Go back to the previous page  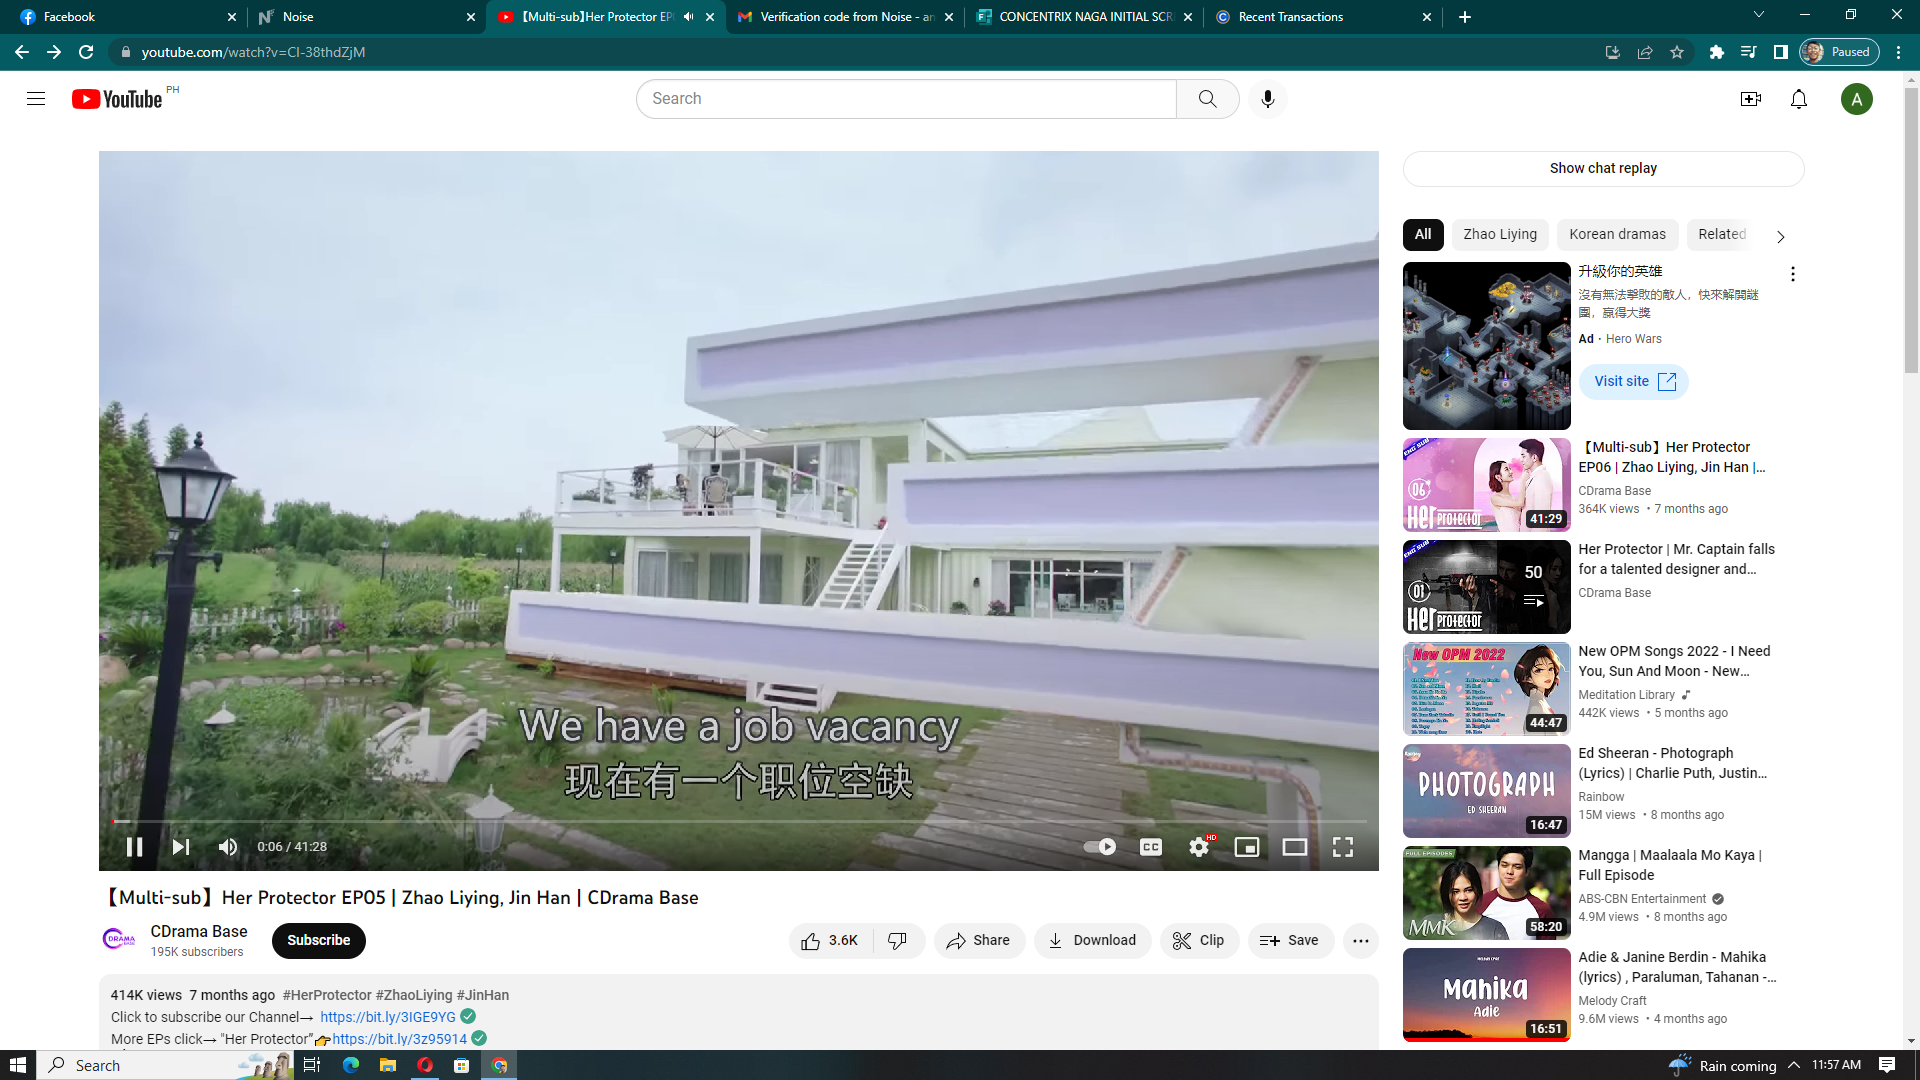click(x=22, y=52)
